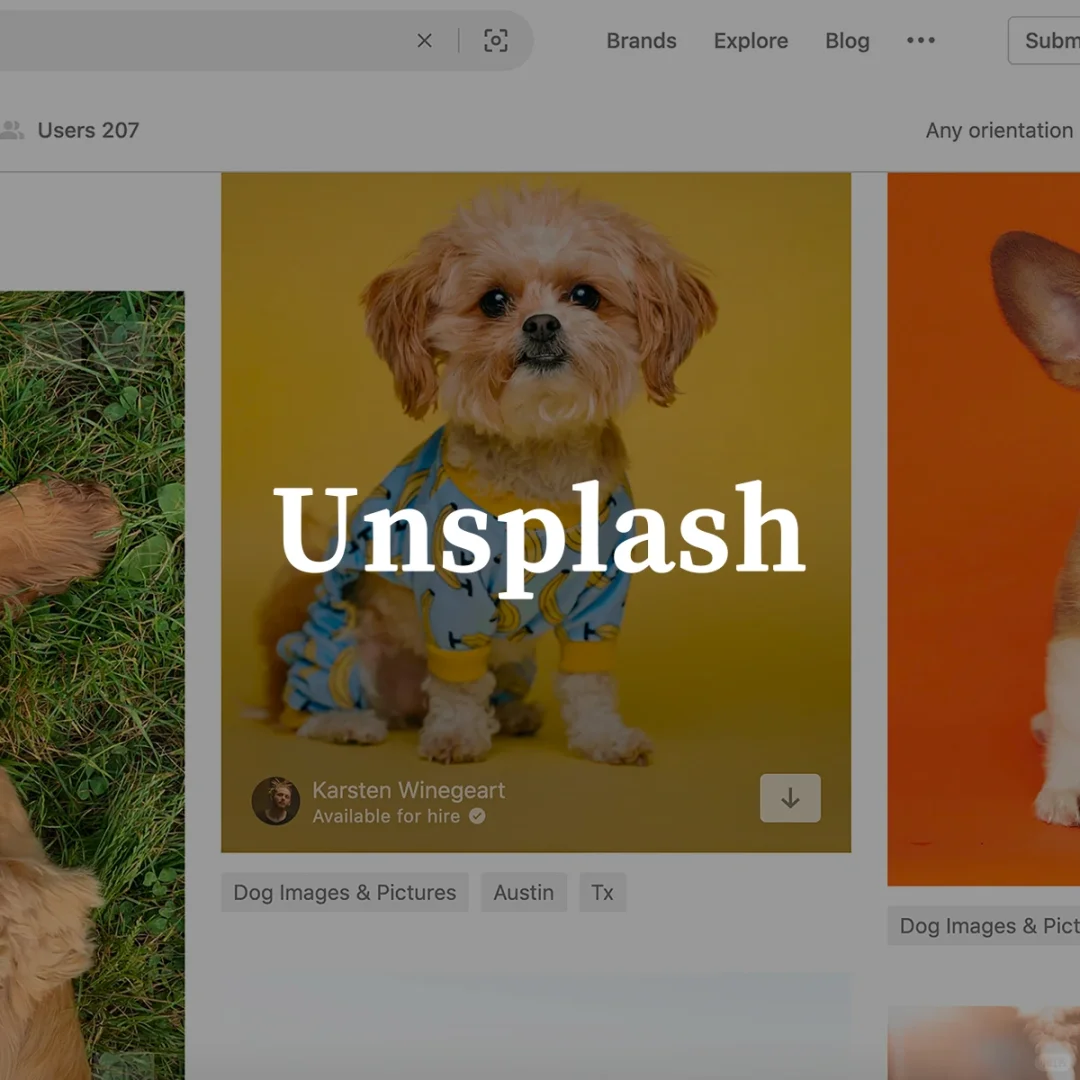Go to the Blog

[x=847, y=41]
